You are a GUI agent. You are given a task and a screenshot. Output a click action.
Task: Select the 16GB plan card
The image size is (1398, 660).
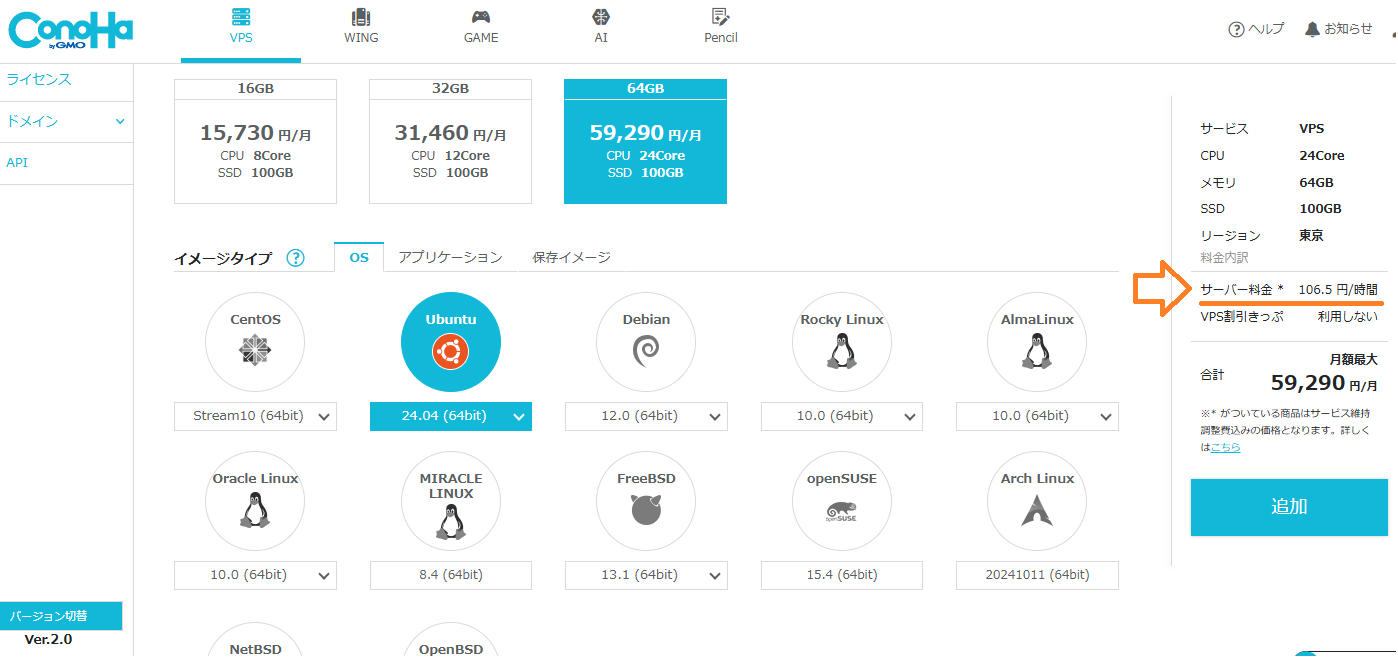(255, 141)
